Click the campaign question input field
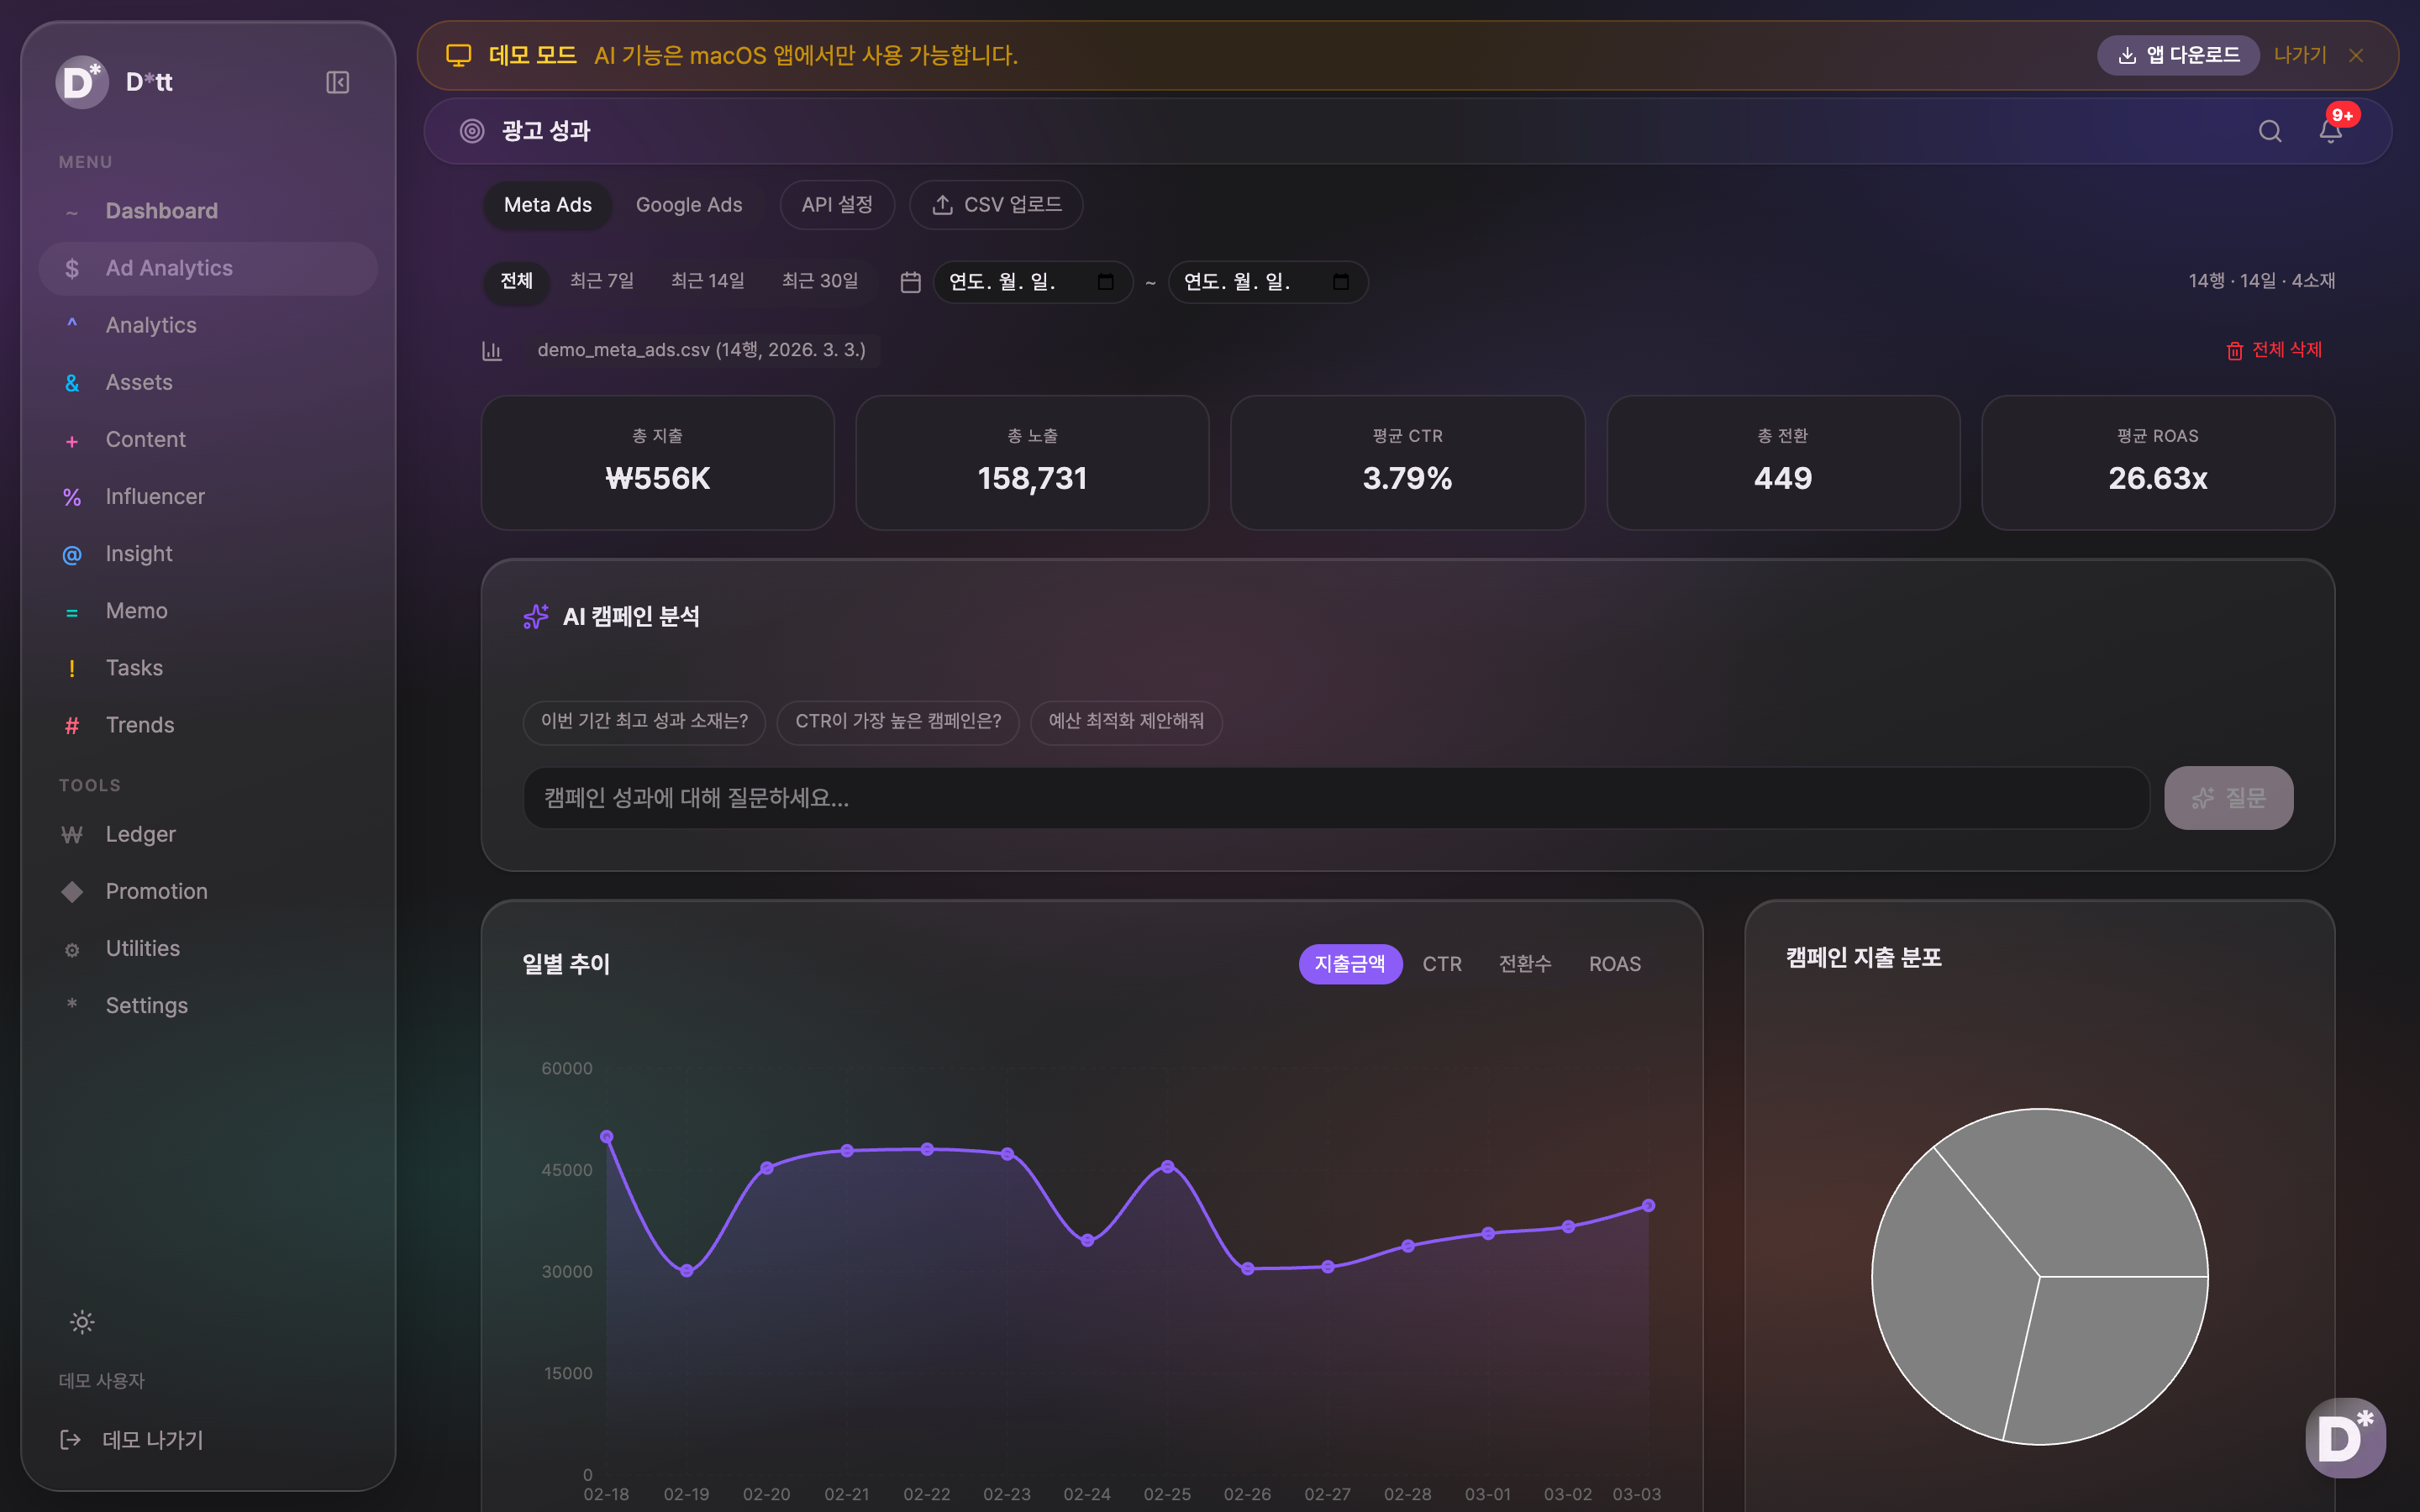This screenshot has width=2420, height=1512. 1335,798
